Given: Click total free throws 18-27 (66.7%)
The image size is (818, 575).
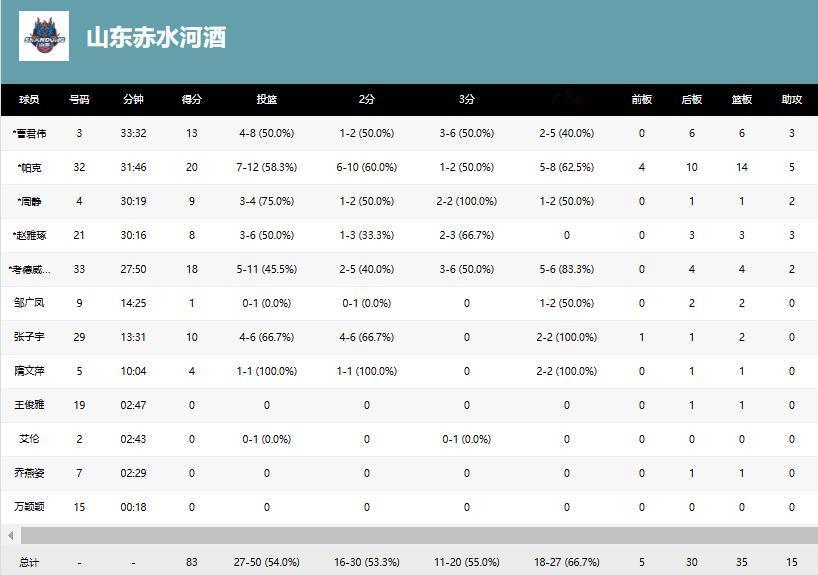Looking at the screenshot, I should [x=567, y=562].
